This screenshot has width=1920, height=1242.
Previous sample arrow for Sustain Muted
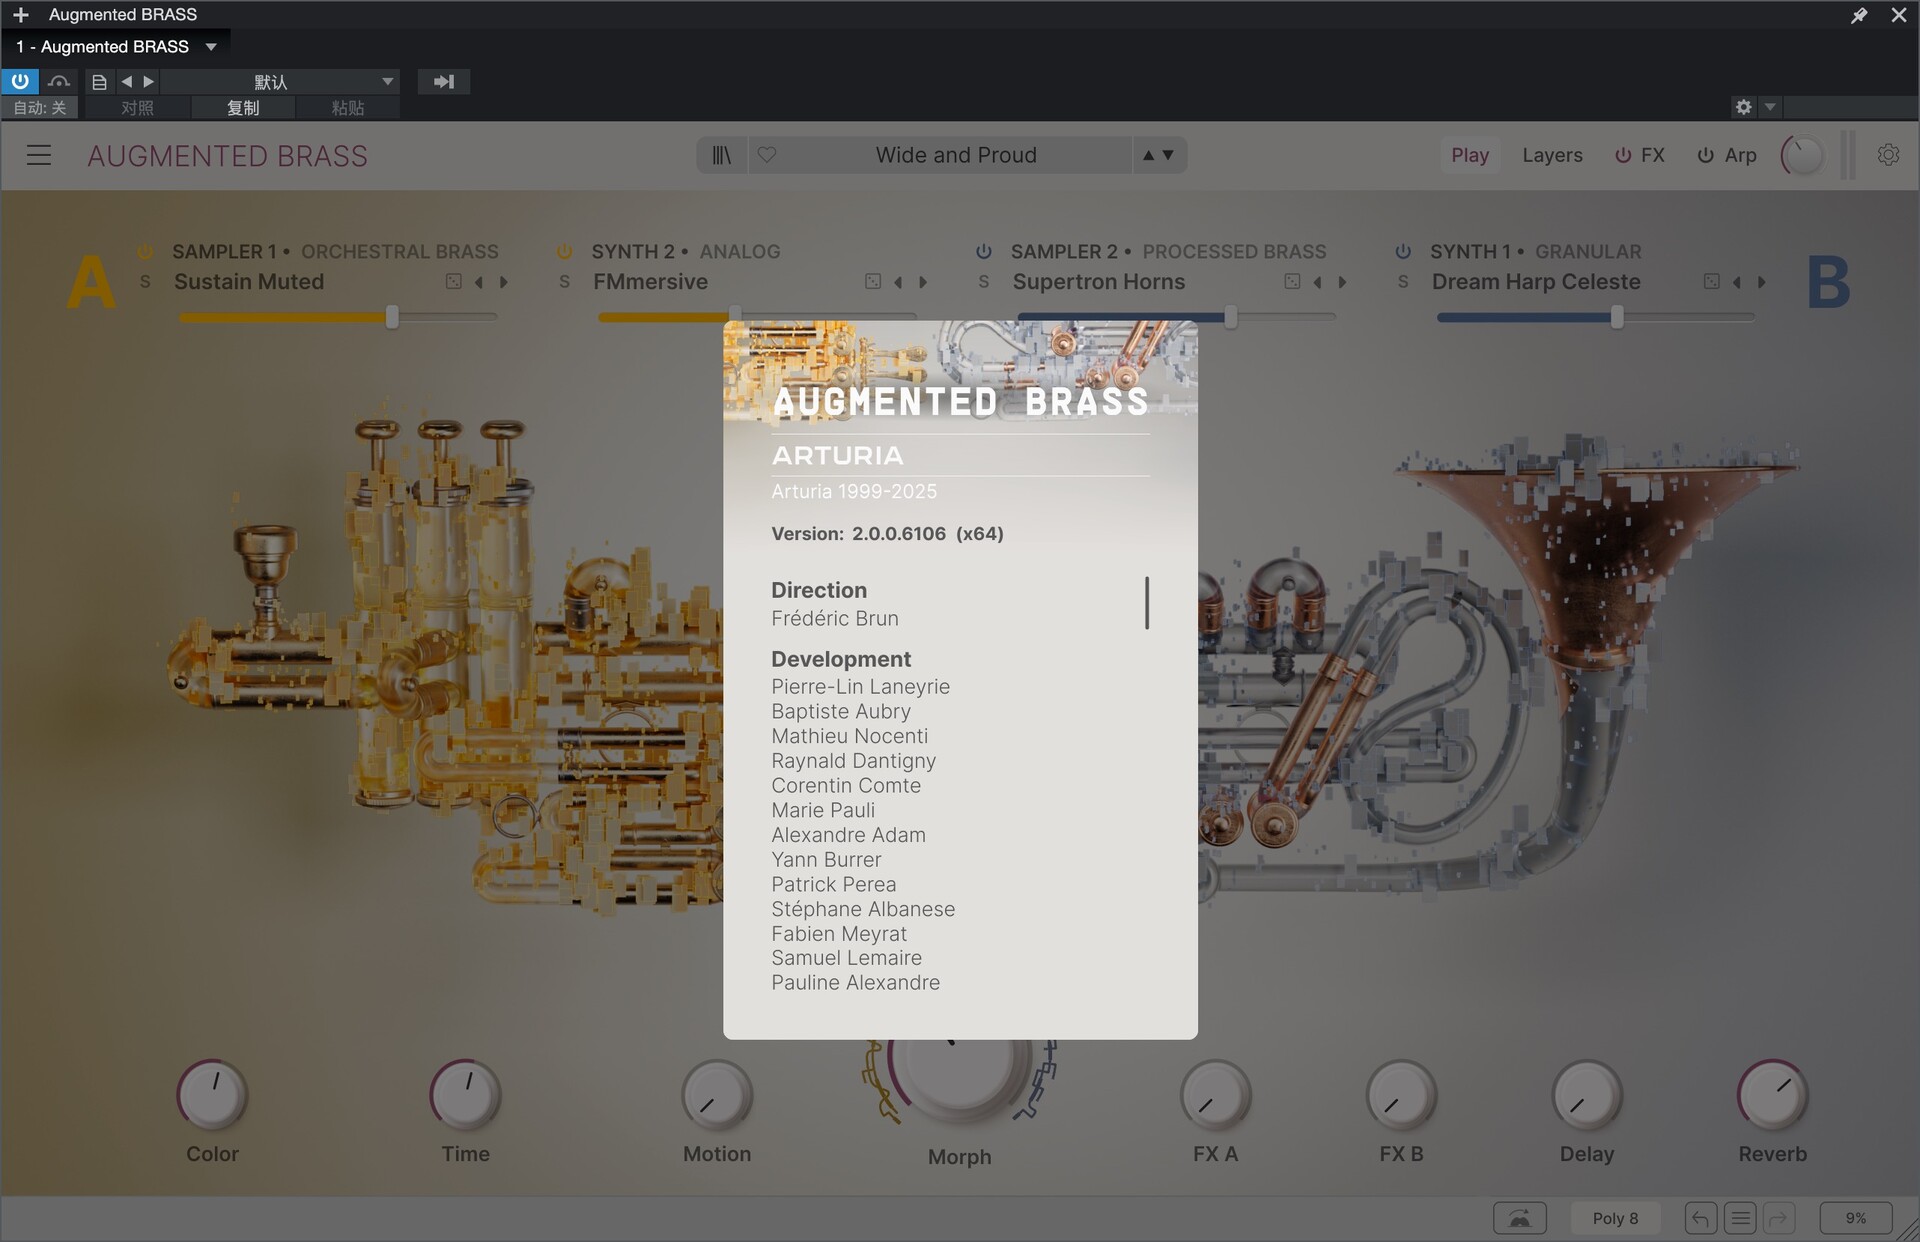(479, 282)
